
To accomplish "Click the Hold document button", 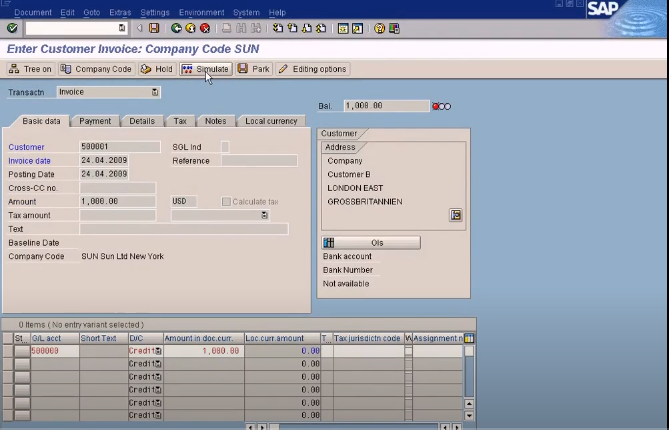I will click(x=157, y=69).
